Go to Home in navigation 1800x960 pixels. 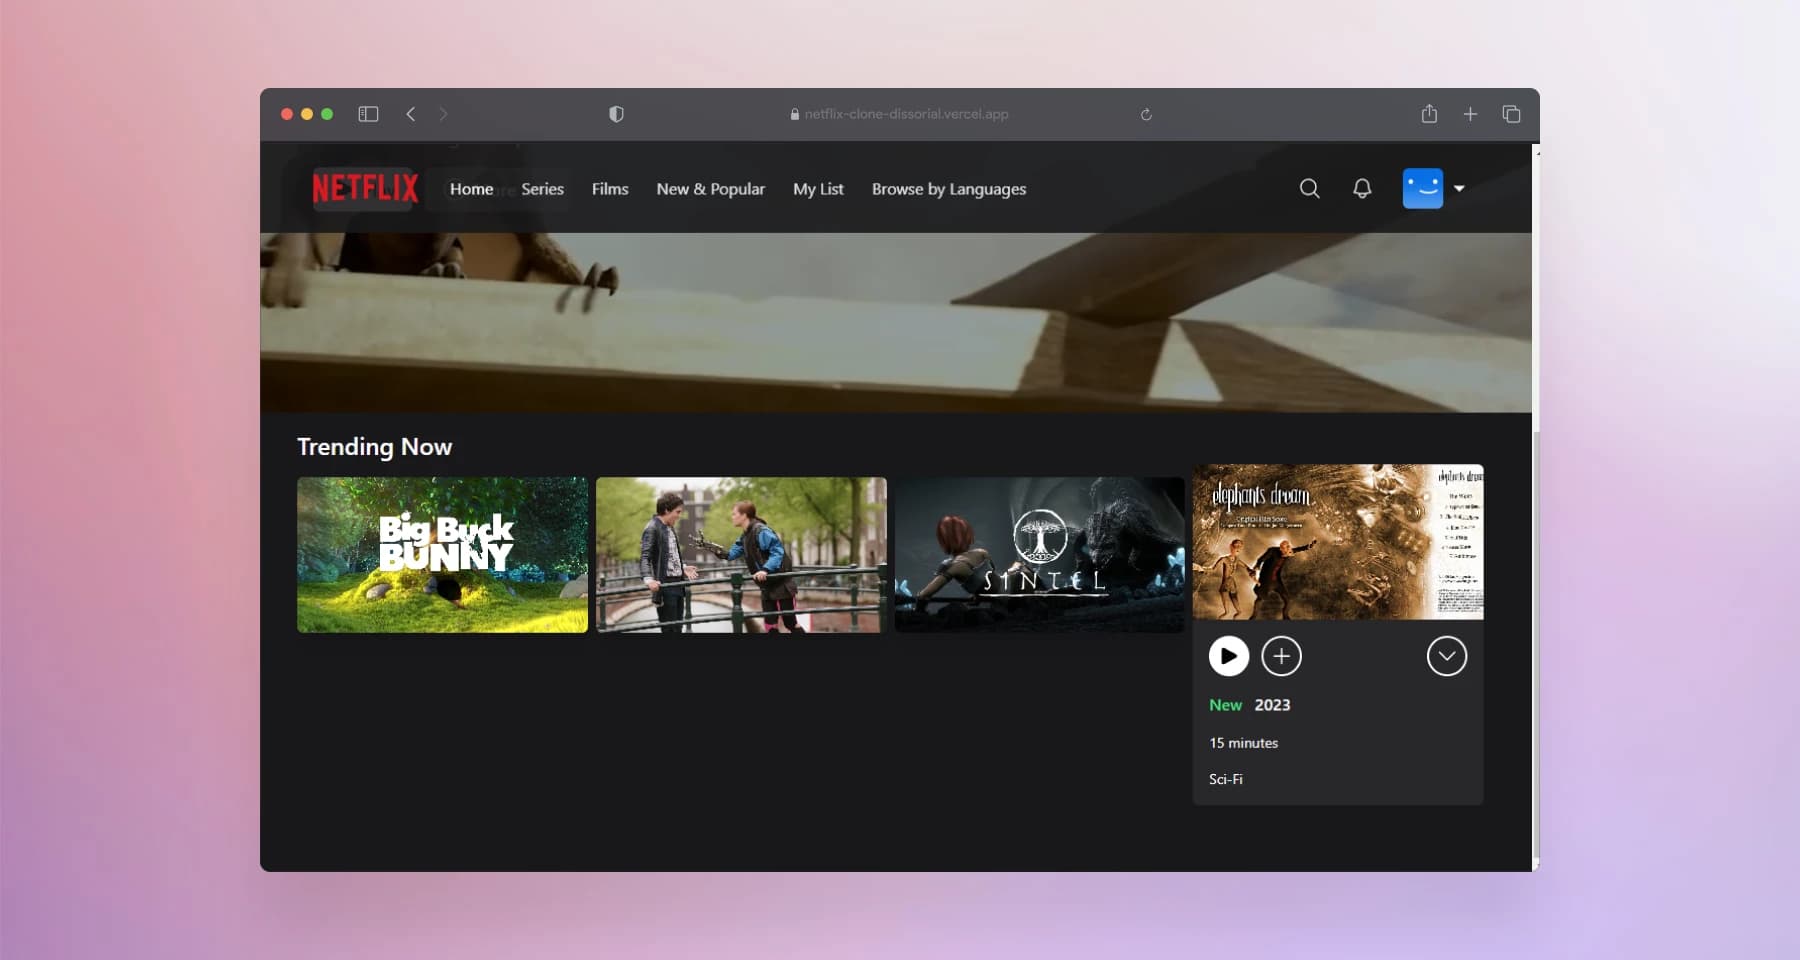471,189
